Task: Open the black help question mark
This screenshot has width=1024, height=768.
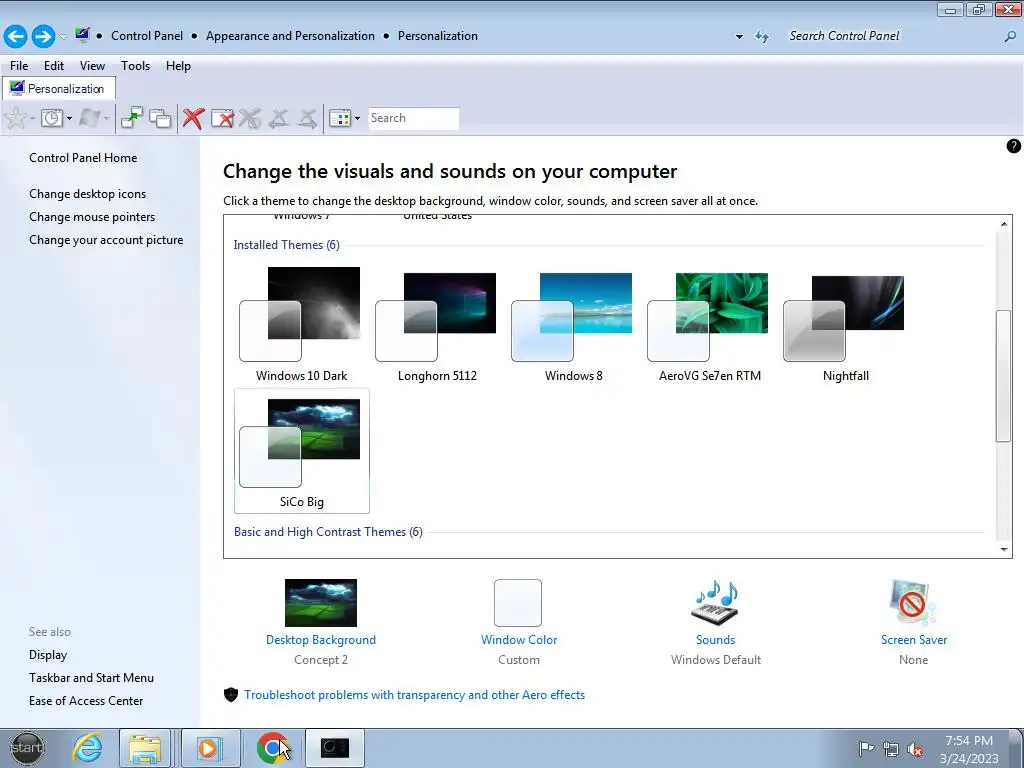Action: 1013,146
